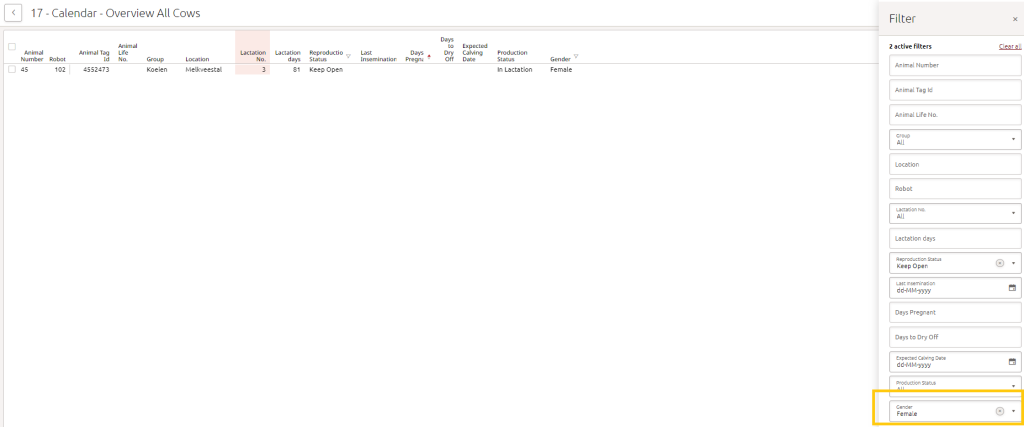
Task: Sort by Last Insemination column header
Action: pyautogui.click(x=379, y=55)
